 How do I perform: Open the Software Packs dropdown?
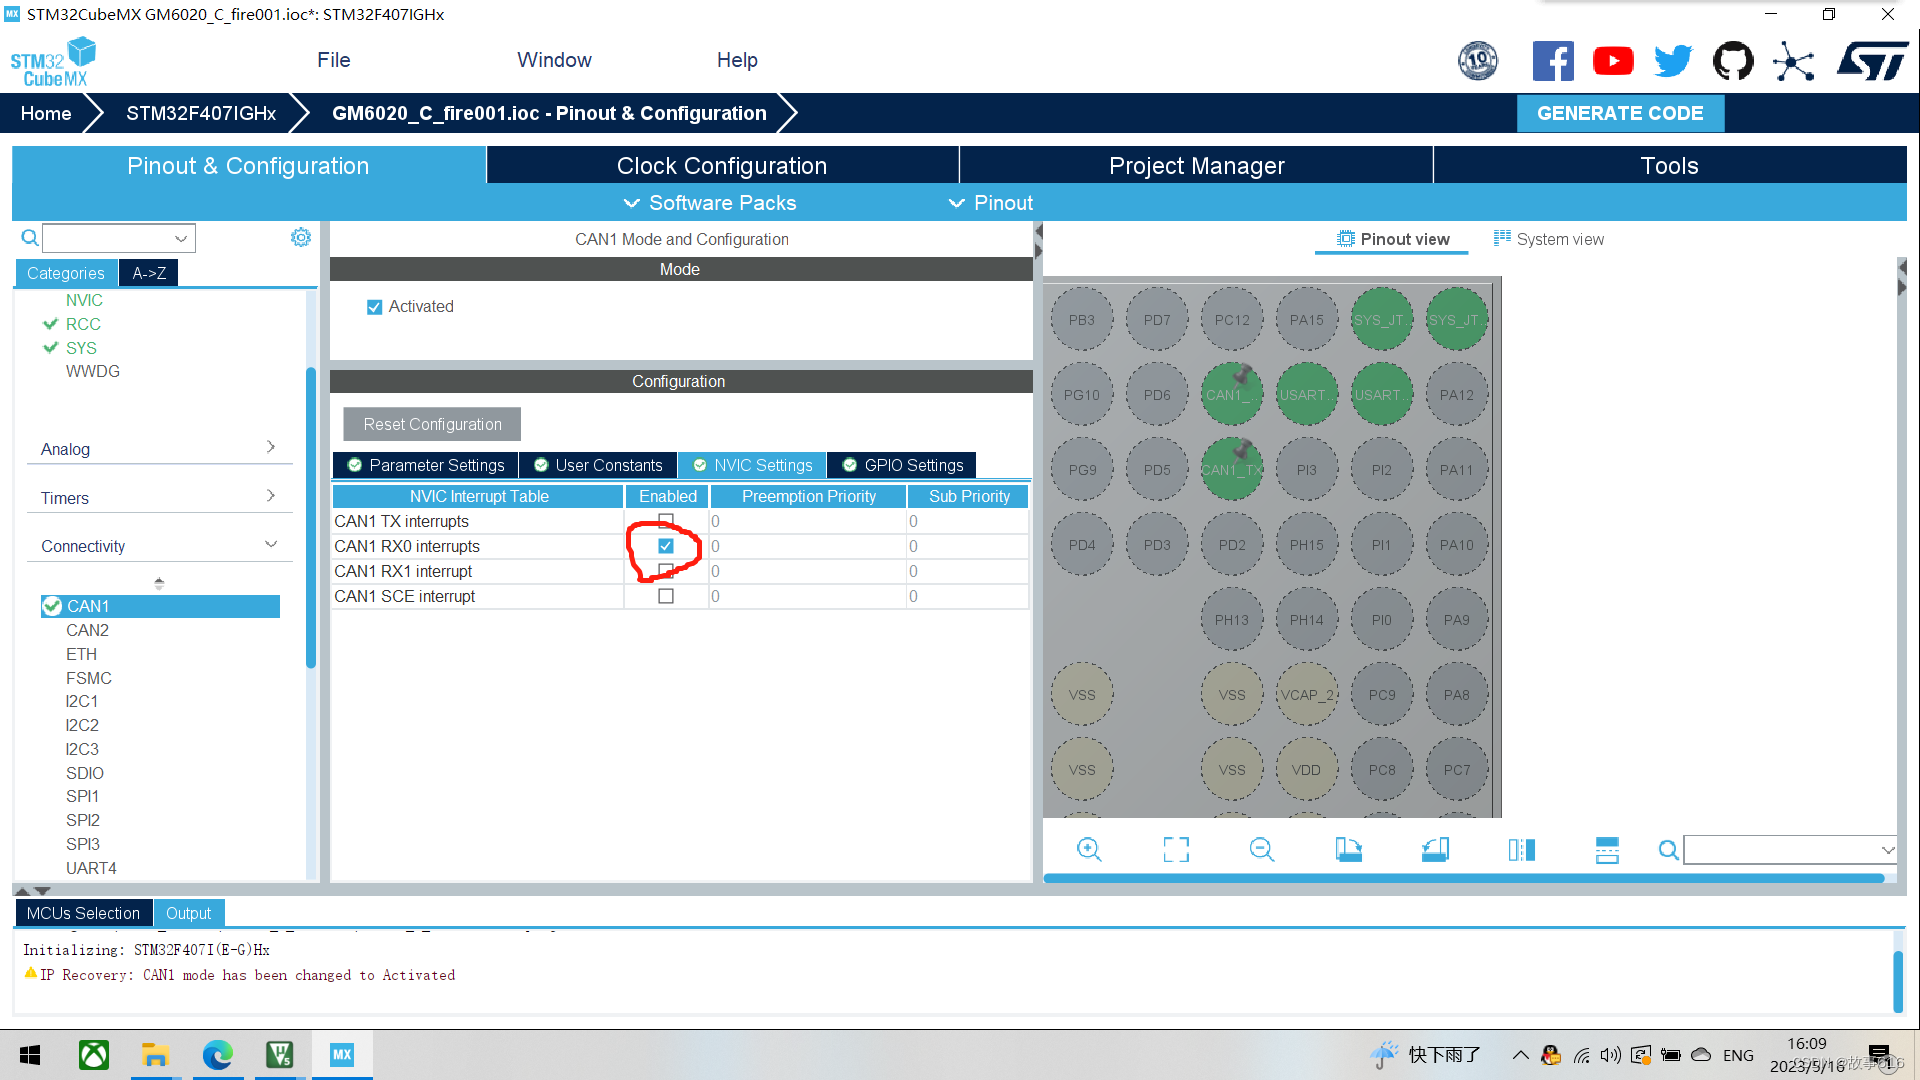pos(711,203)
